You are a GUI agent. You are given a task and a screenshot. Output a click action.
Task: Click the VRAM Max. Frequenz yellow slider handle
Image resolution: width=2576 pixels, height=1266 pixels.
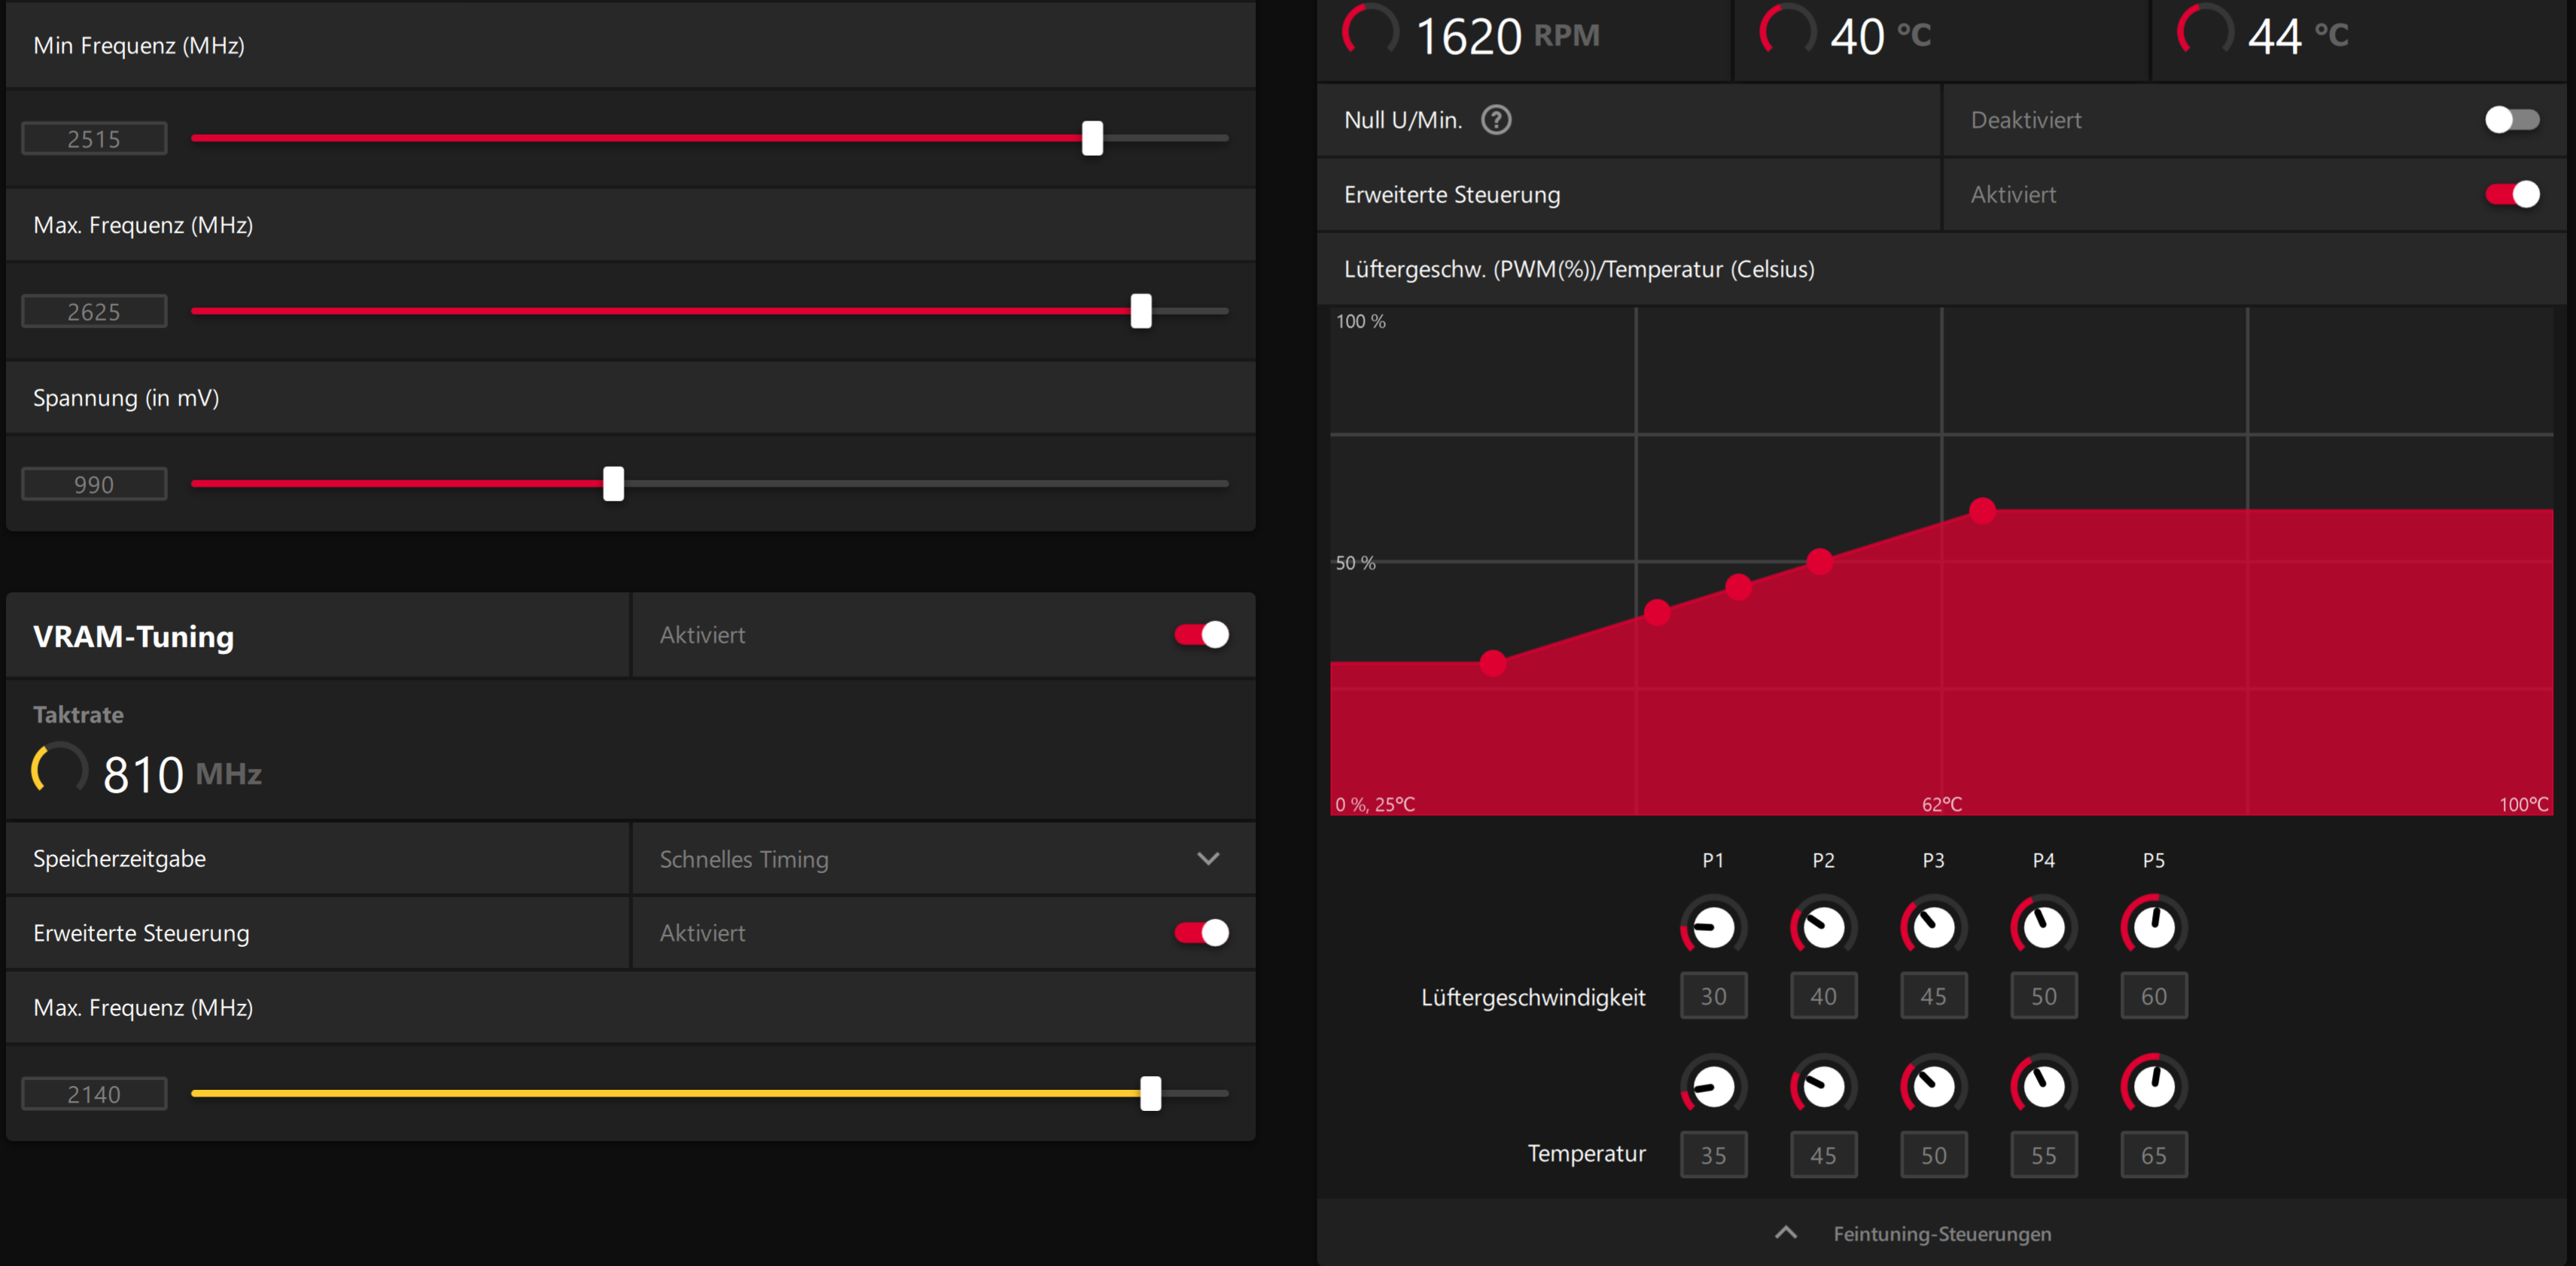[x=1151, y=1094]
